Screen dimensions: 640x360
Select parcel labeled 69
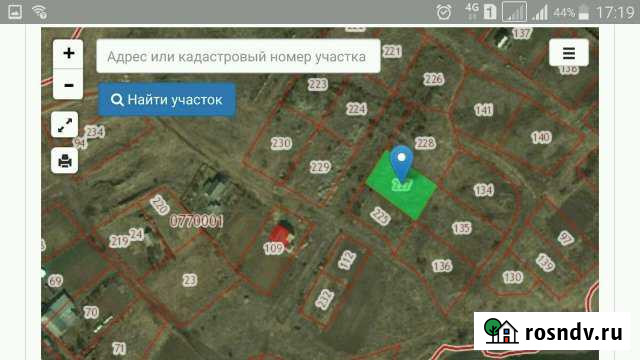[x=56, y=281]
